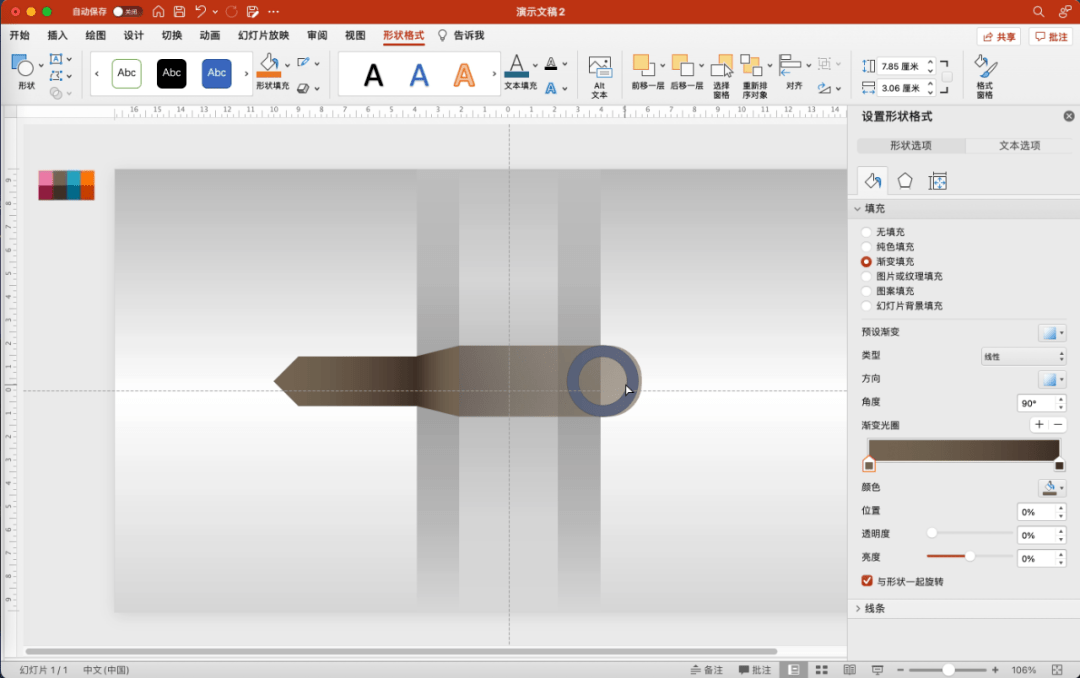Add a gradient stop with plus
This screenshot has height=678, width=1080.
[1039, 424]
